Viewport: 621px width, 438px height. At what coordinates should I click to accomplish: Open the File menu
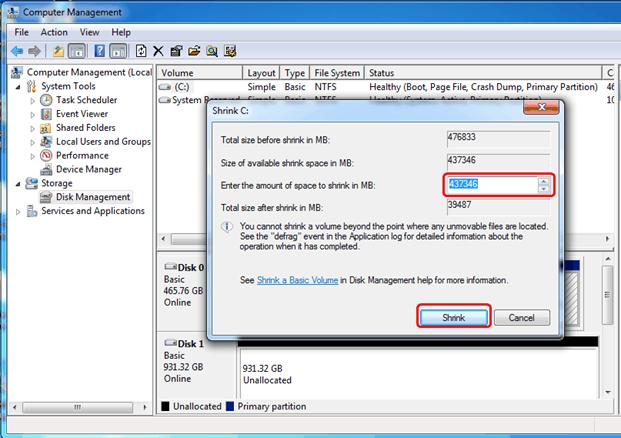21,32
